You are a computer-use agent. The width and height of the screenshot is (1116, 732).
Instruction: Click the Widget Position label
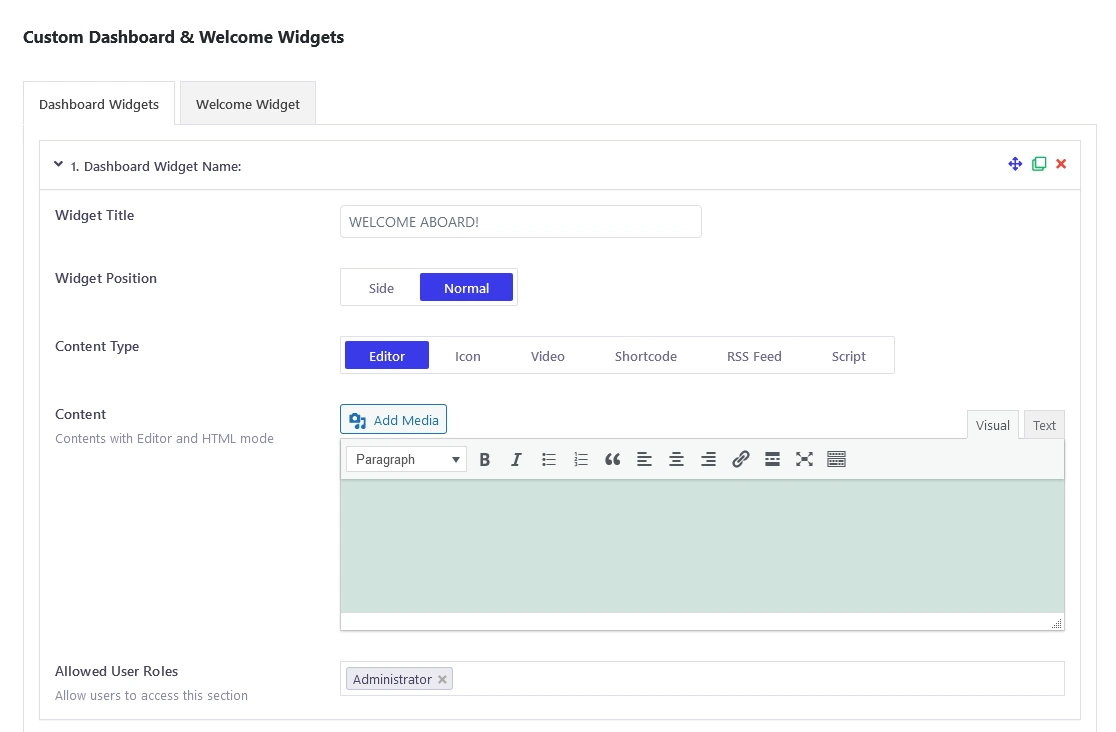point(106,278)
